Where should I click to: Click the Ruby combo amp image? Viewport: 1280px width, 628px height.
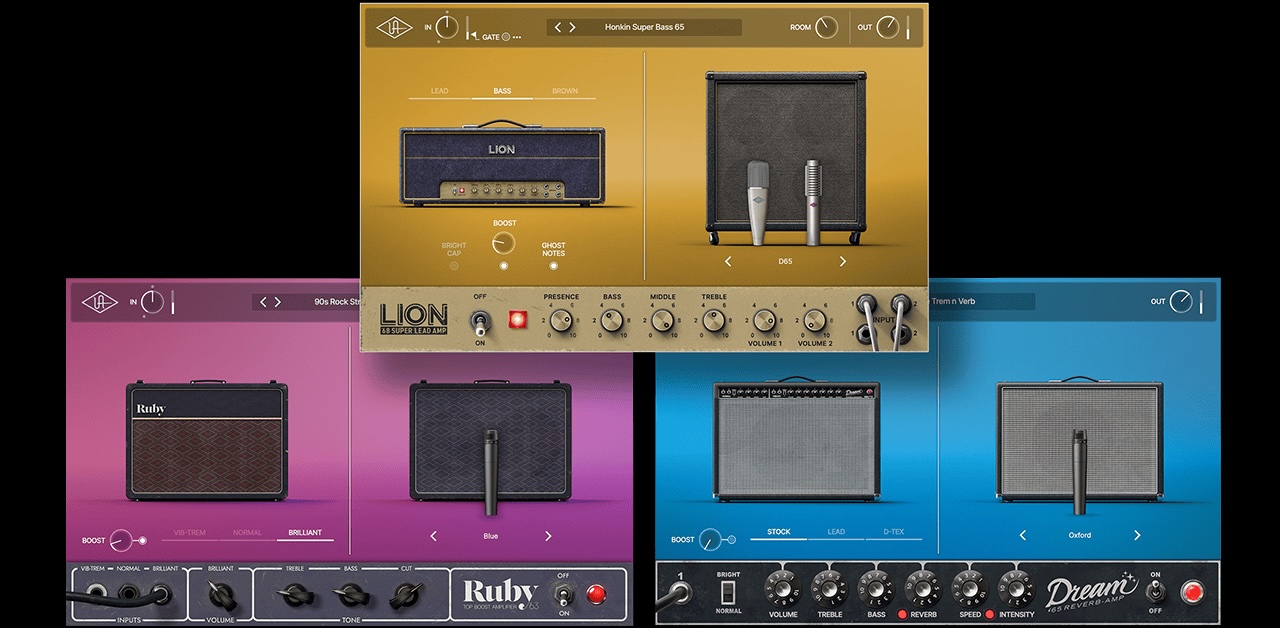pyautogui.click(x=207, y=440)
